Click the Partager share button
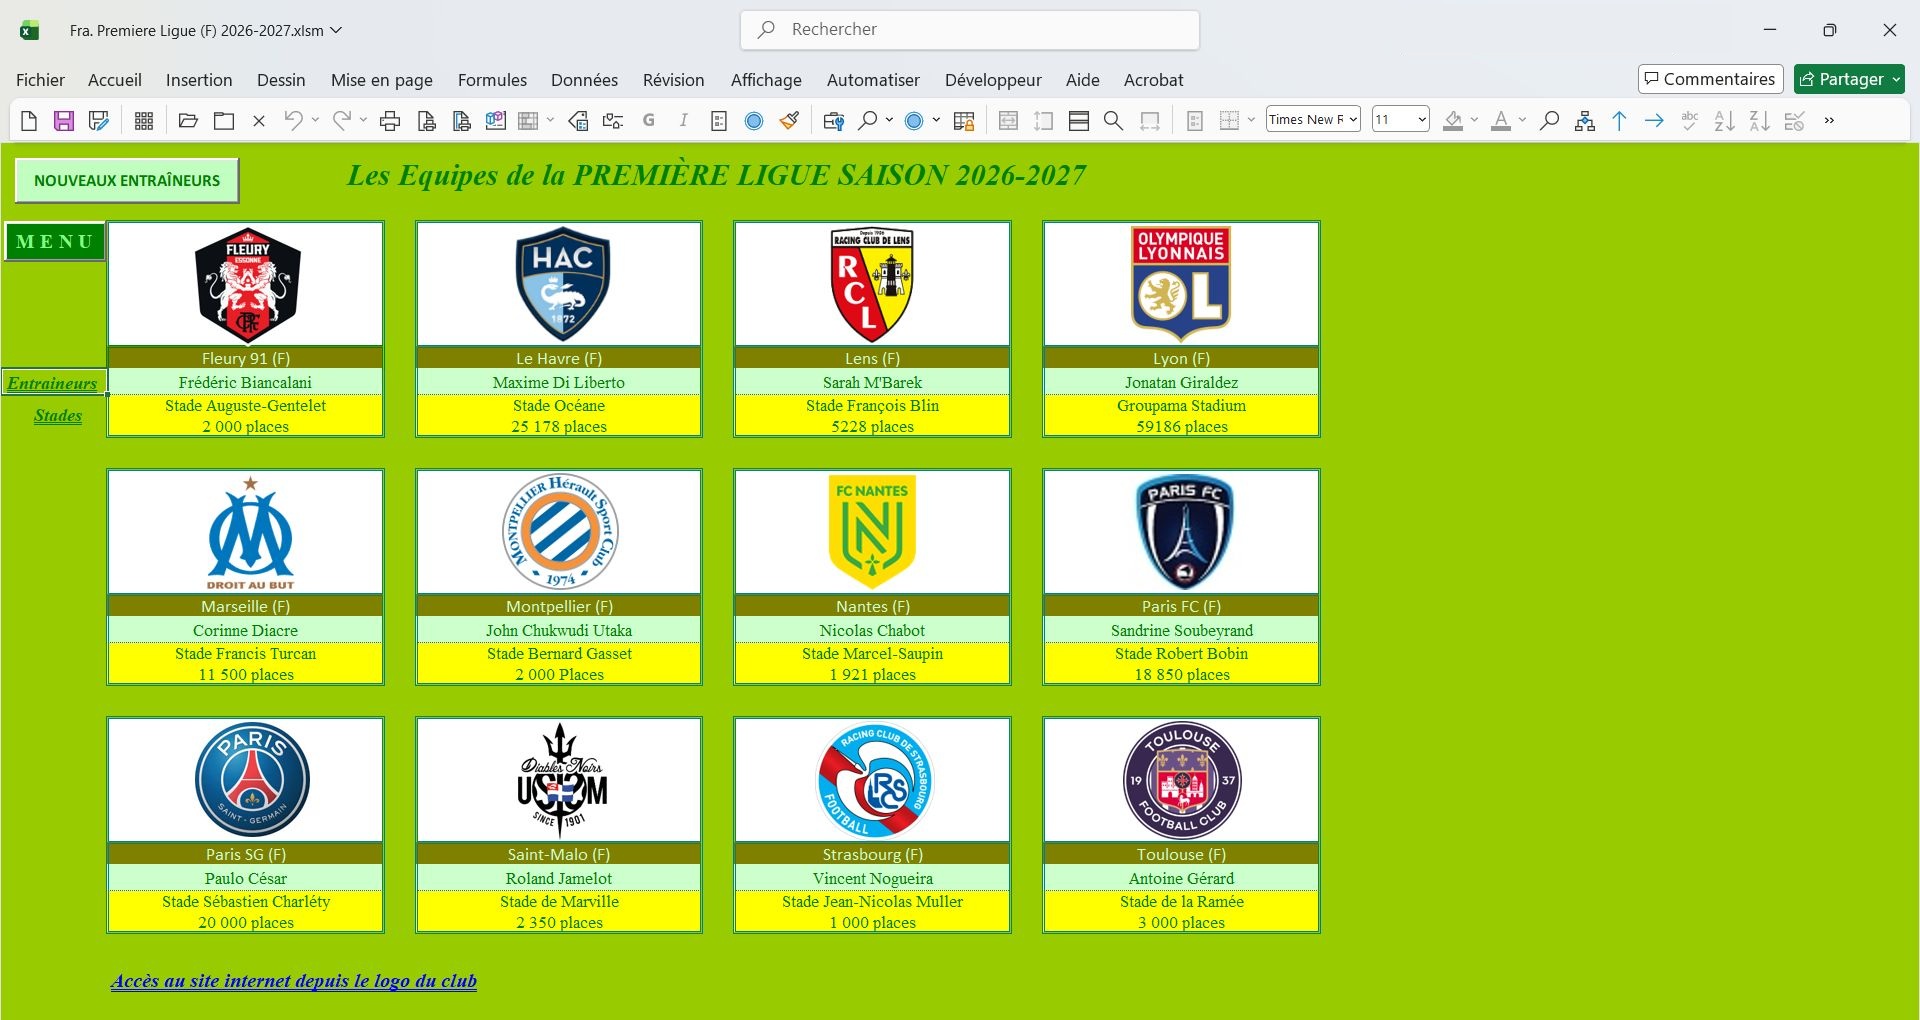The width and height of the screenshot is (1920, 1020). tap(1849, 79)
